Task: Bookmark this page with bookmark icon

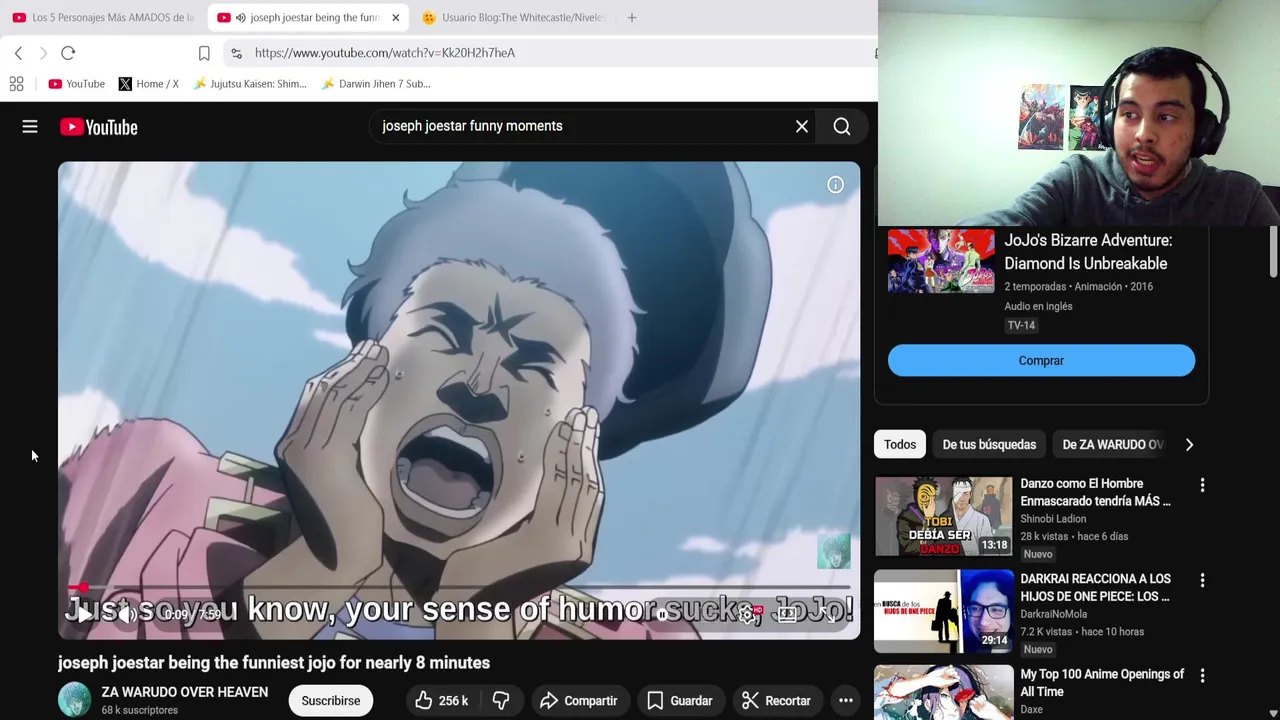Action: [204, 53]
